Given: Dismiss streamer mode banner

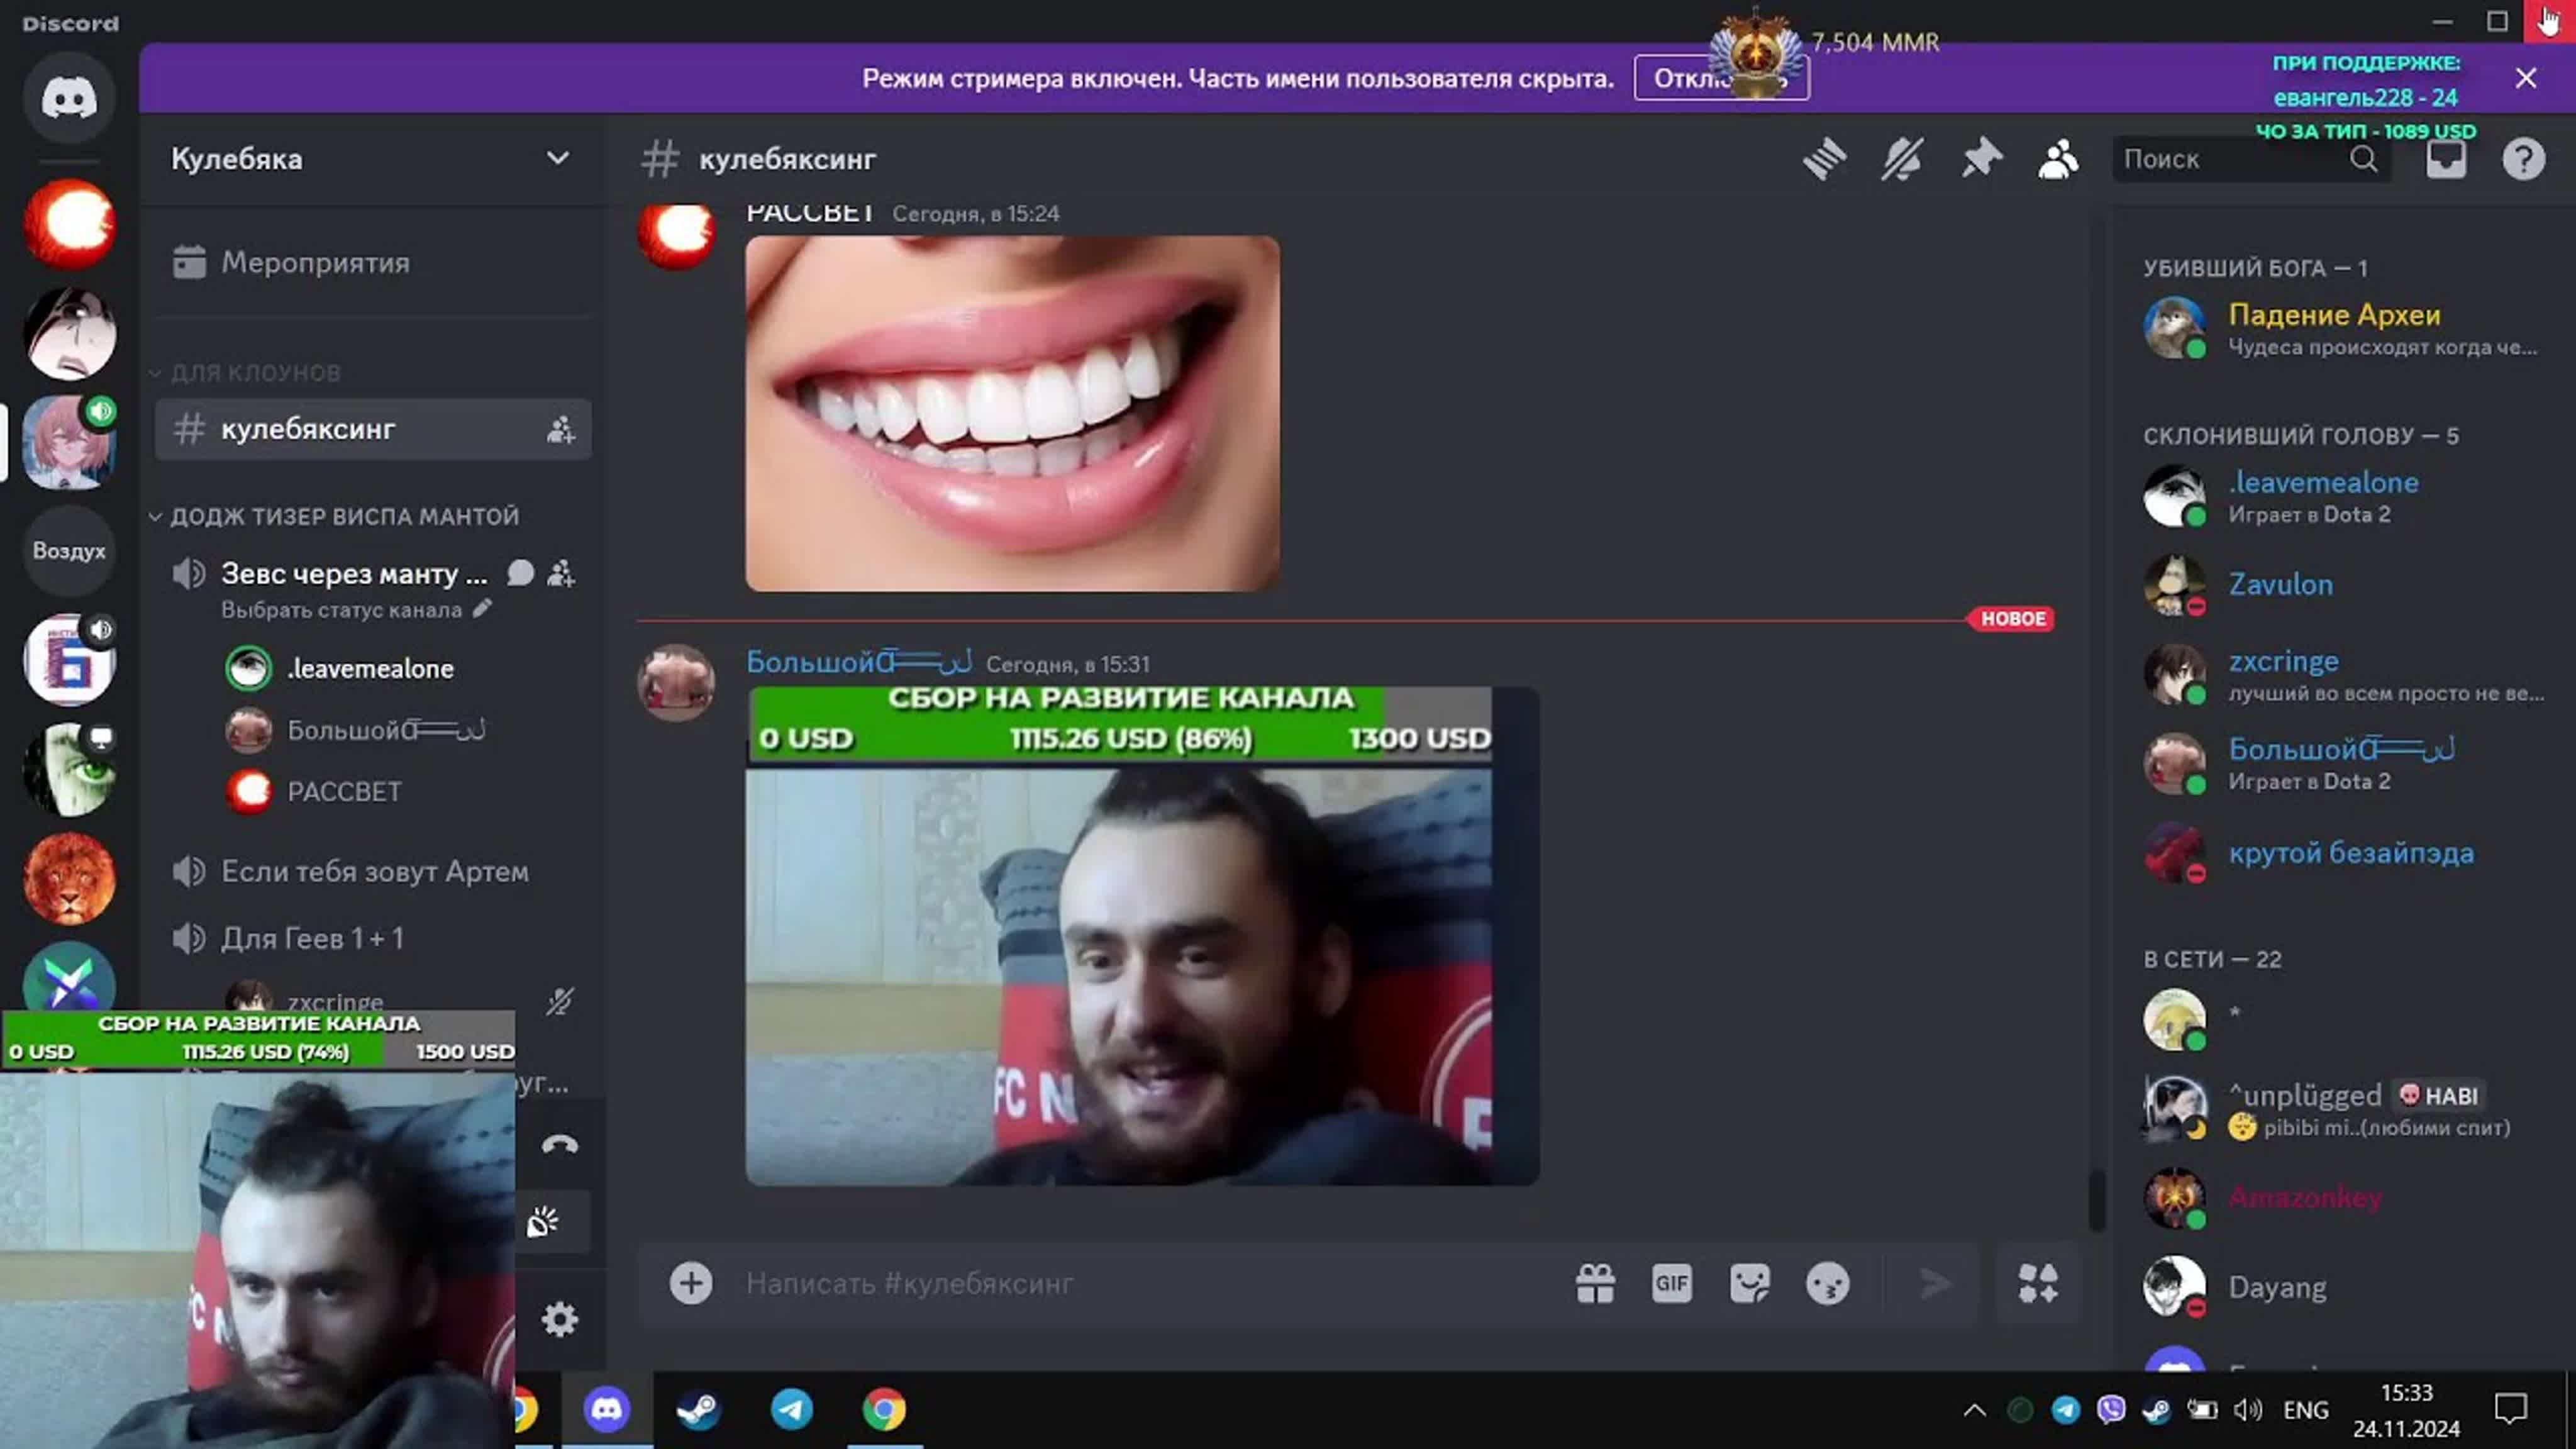Looking at the screenshot, I should click(2526, 78).
